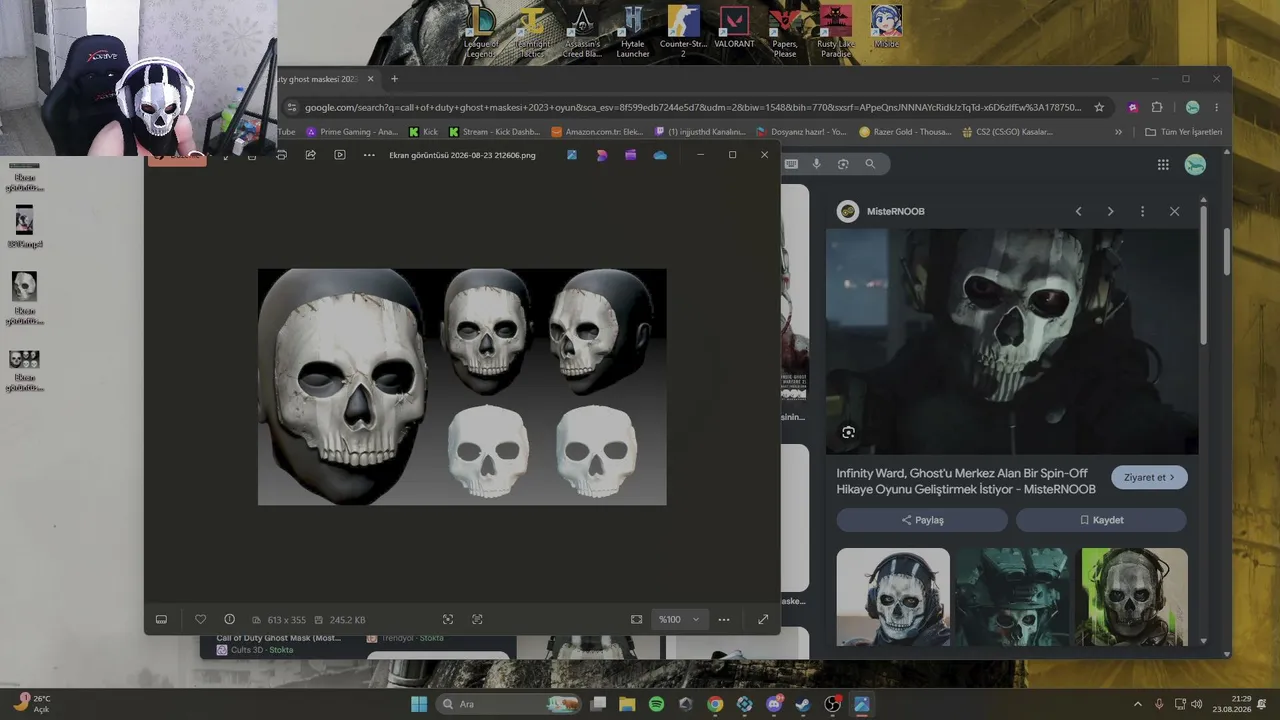This screenshot has height=720, width=1280.
Task: Open Steam from the taskbar
Action: (803, 704)
